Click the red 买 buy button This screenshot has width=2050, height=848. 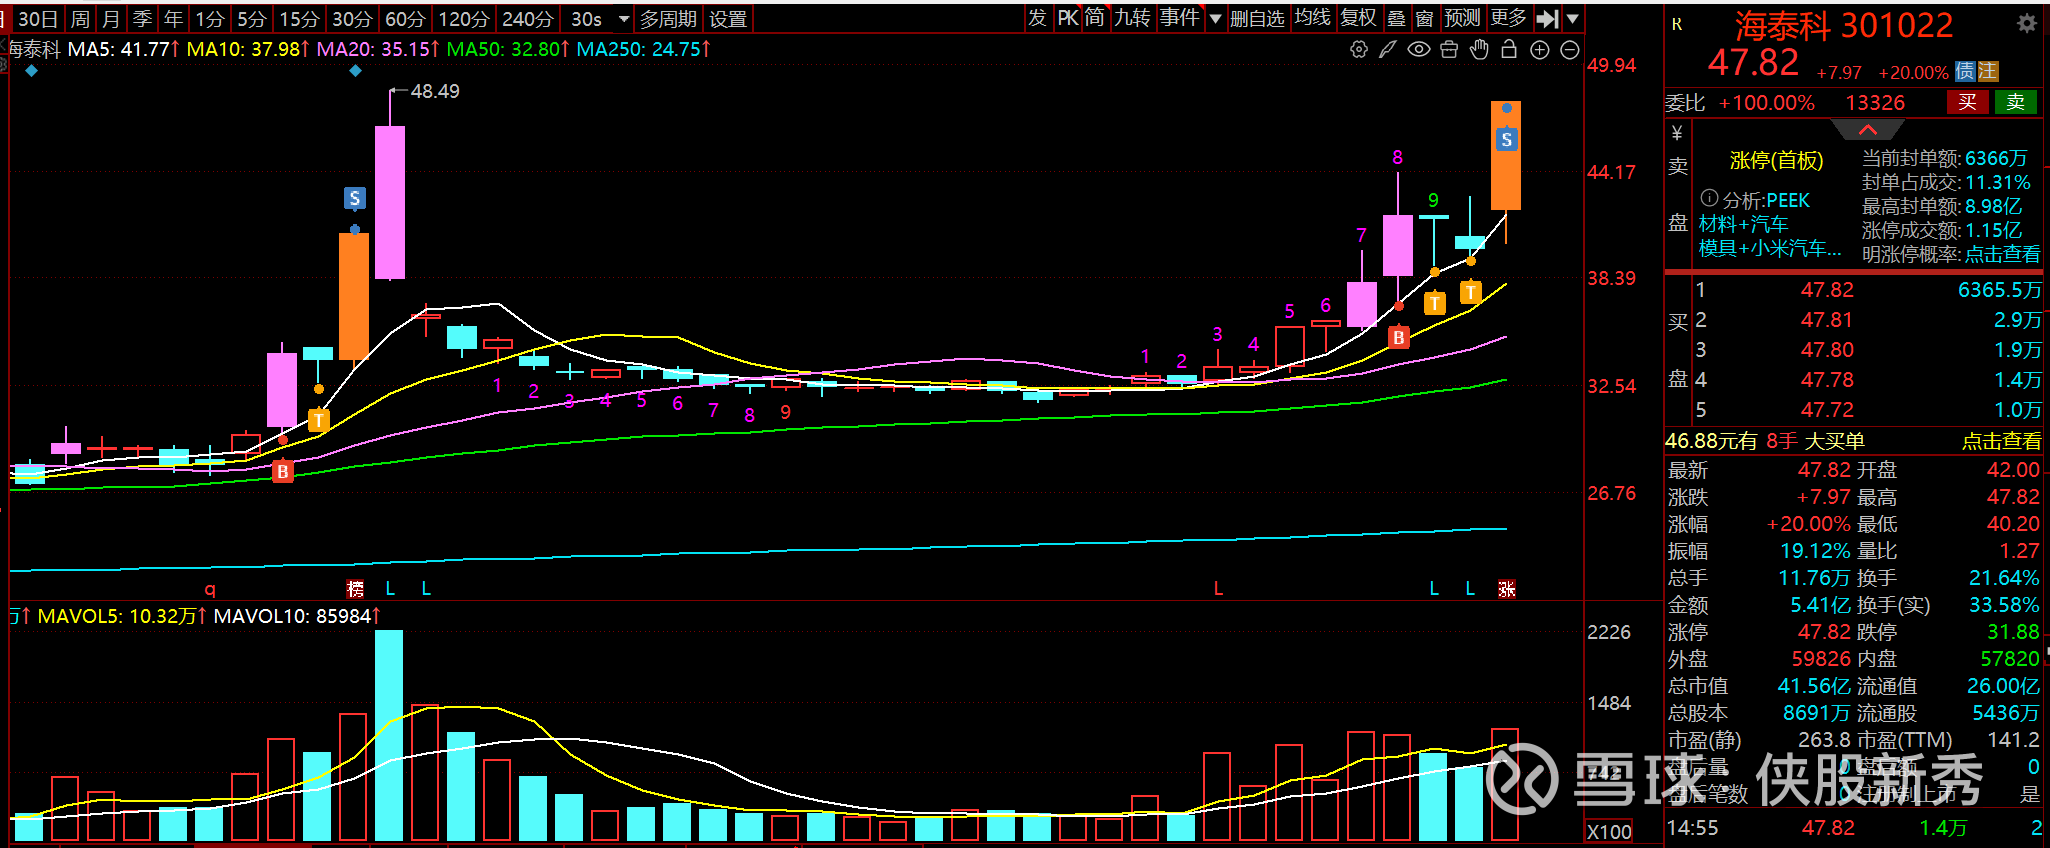point(1968,102)
